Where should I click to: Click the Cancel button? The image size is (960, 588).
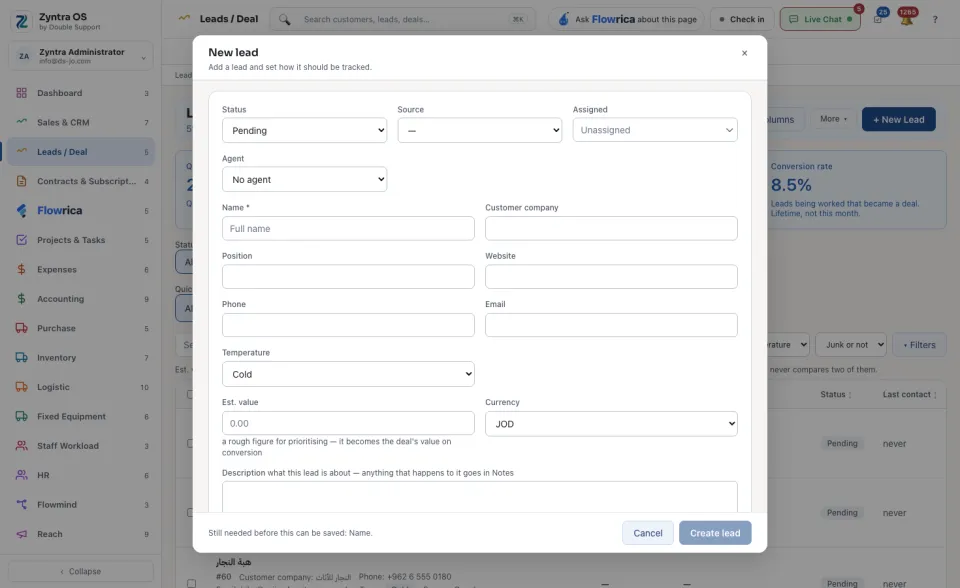pyautogui.click(x=648, y=533)
